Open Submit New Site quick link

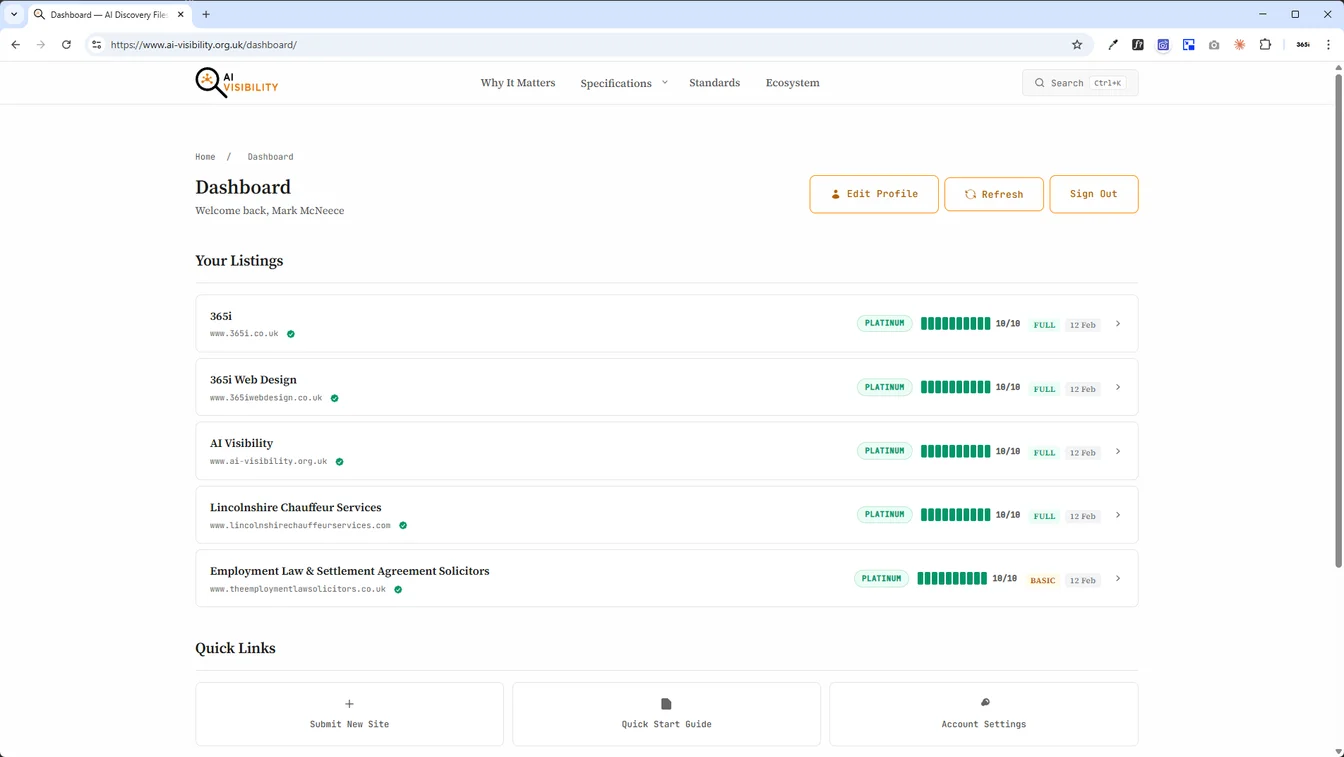tap(349, 714)
